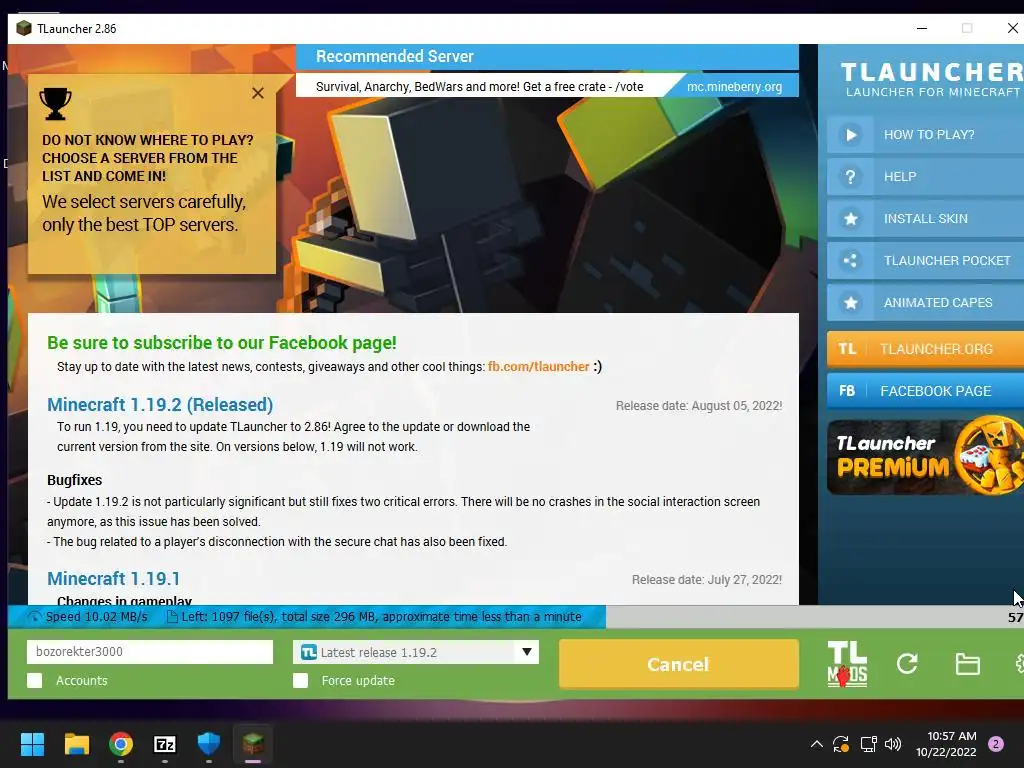The height and width of the screenshot is (768, 1024).
Task: Click the ANIMATED CAPES star icon
Action: (850, 303)
